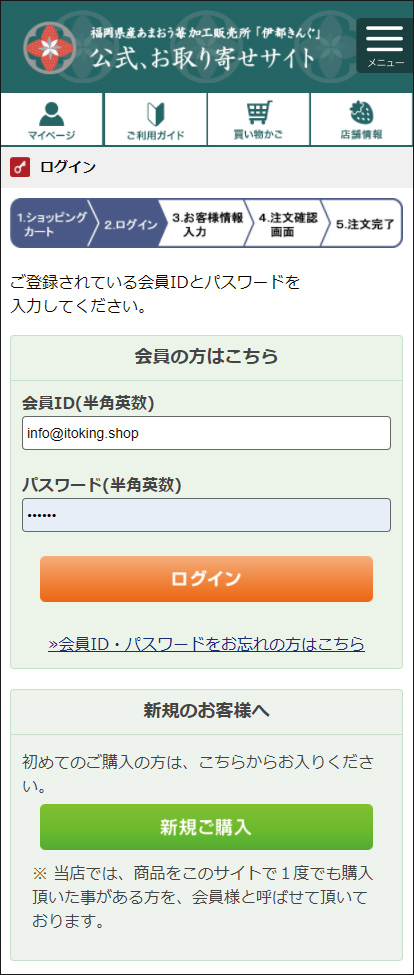Focus the 会員ID input field
The height and width of the screenshot is (975, 414).
pos(206,433)
